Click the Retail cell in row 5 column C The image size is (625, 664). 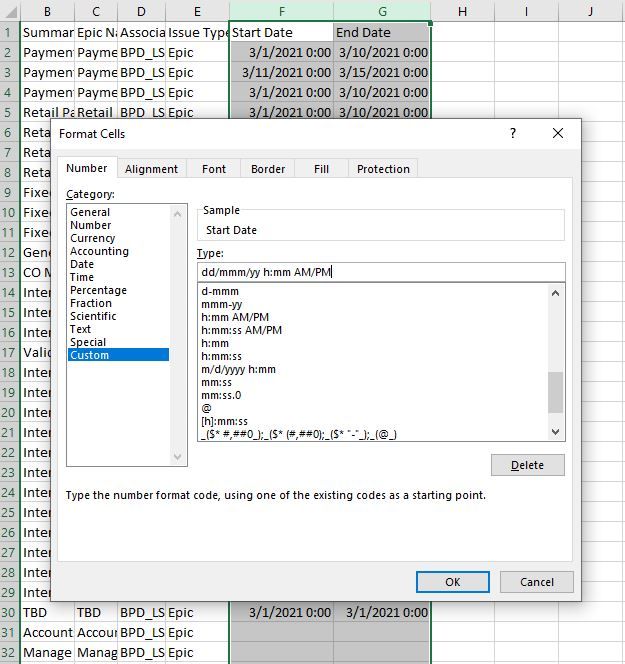tap(96, 112)
